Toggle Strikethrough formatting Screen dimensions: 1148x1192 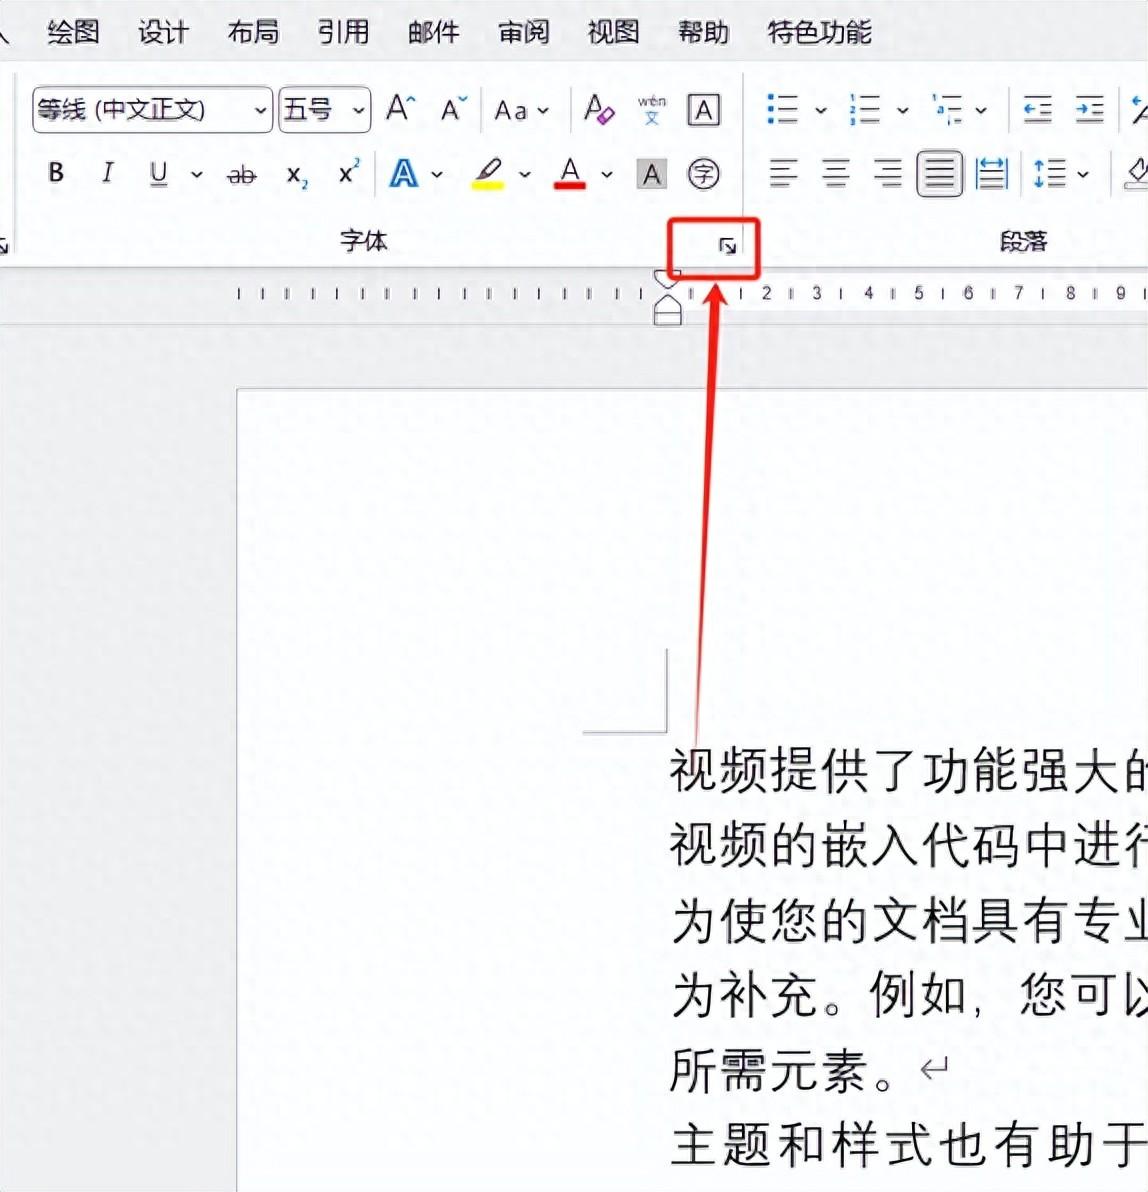(241, 176)
